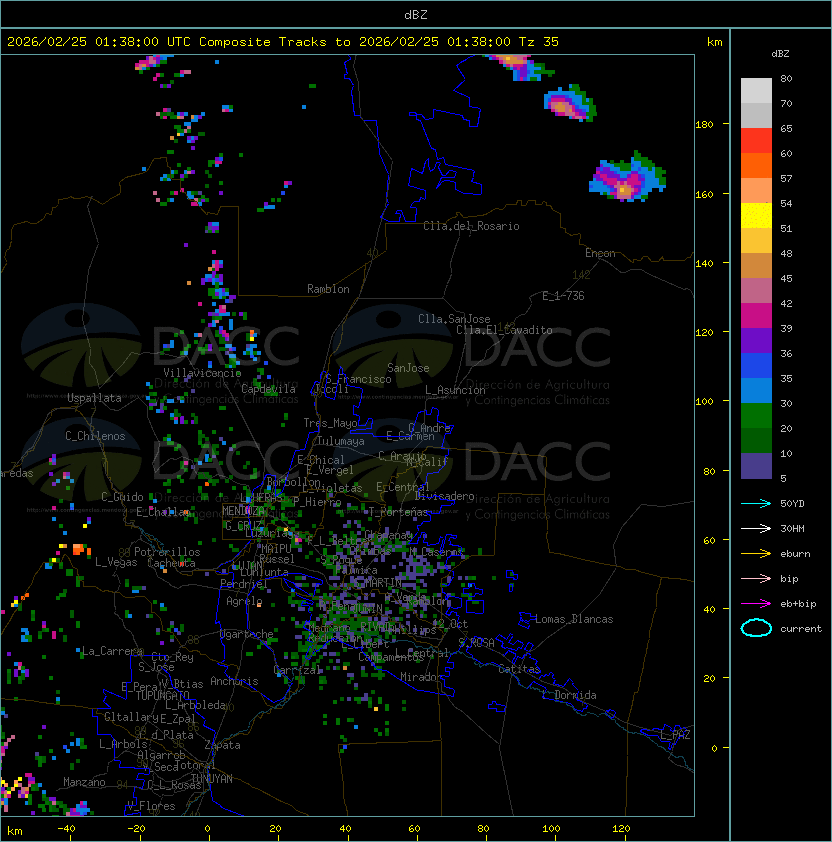The height and width of the screenshot is (842, 832).
Task: Click the 'Catitas' map label
Action: point(519,669)
